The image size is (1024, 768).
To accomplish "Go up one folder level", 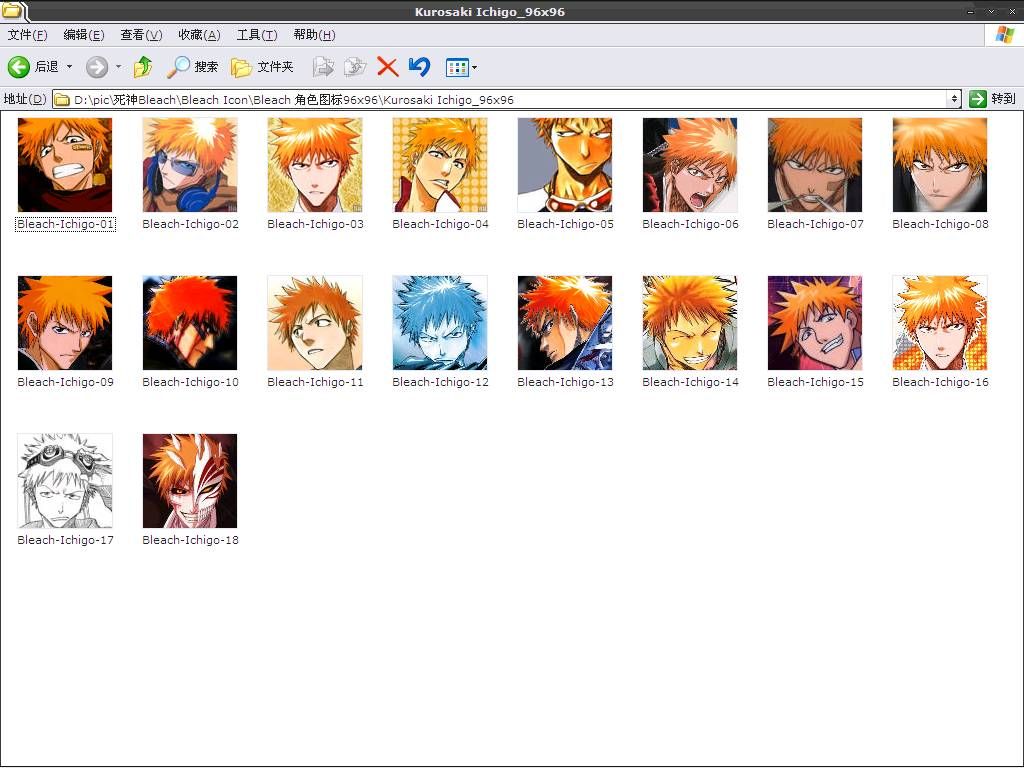I will point(143,67).
